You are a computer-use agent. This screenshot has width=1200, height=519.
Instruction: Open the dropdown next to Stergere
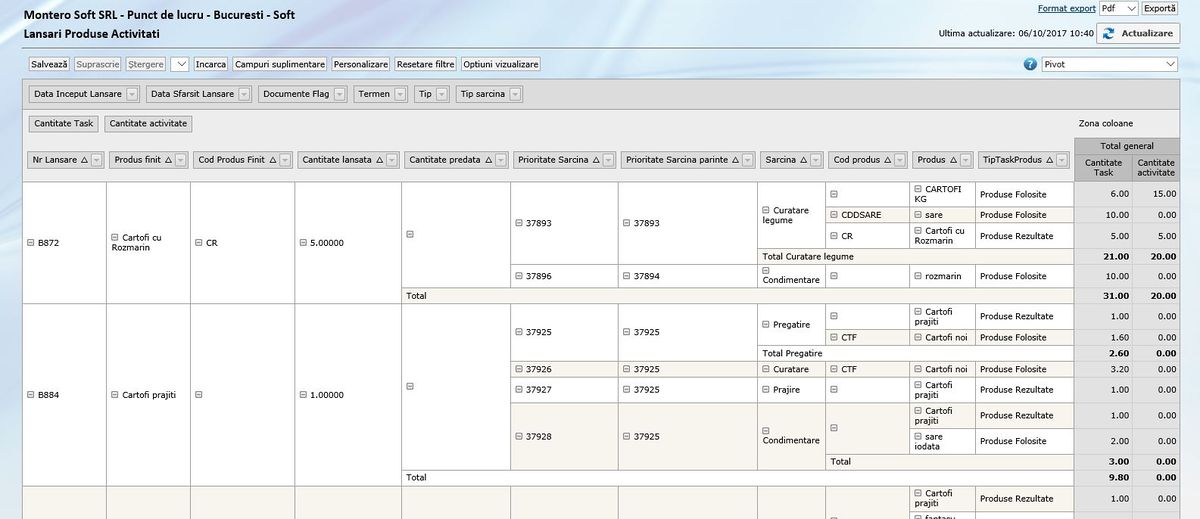(180, 64)
